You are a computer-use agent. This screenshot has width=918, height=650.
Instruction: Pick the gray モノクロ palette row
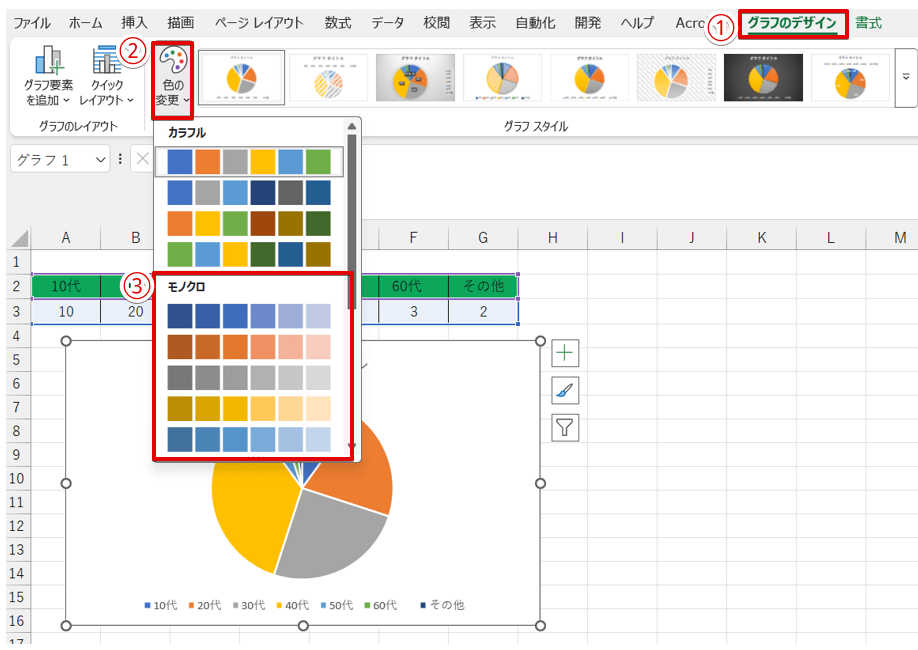click(249, 378)
